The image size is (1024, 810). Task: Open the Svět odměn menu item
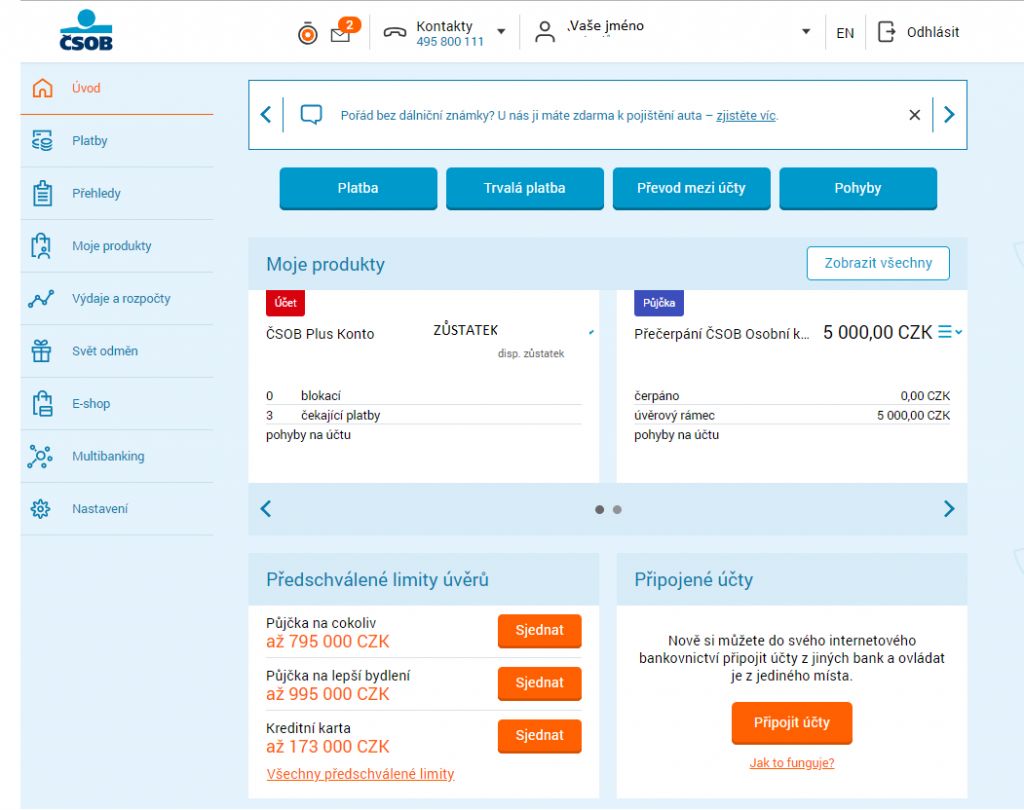pyautogui.click(x=117, y=351)
